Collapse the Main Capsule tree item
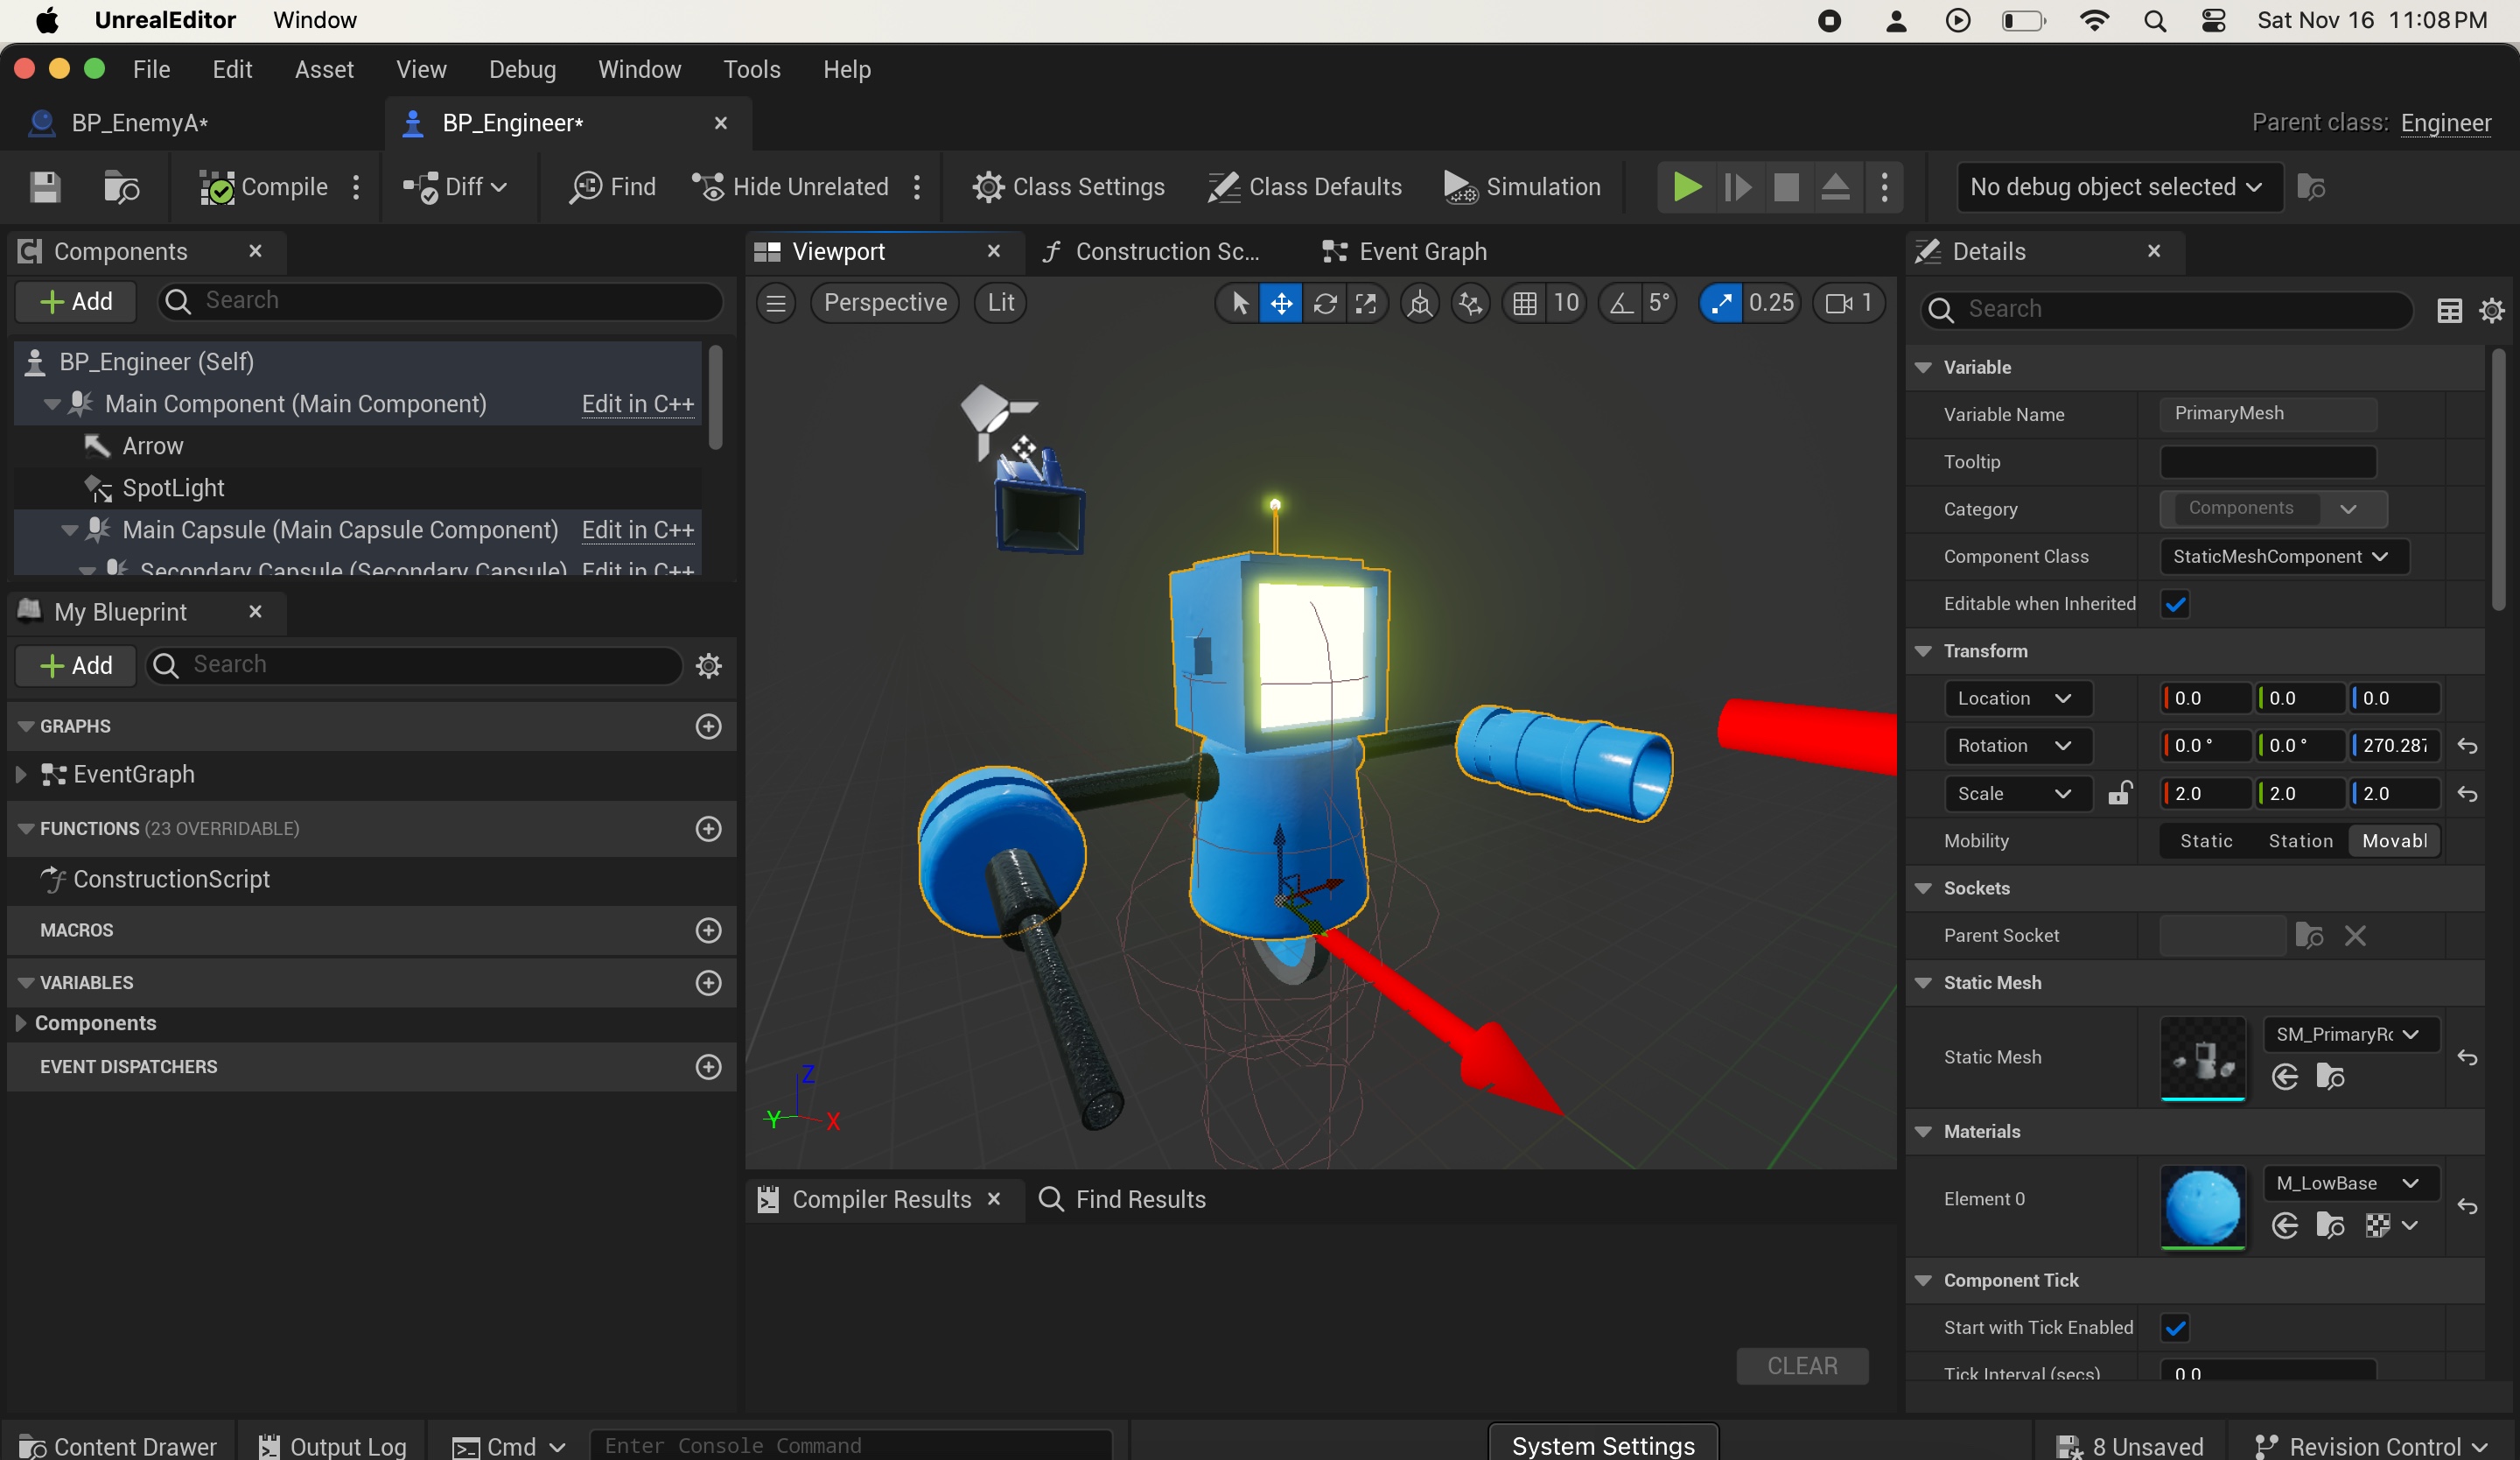 [69, 530]
